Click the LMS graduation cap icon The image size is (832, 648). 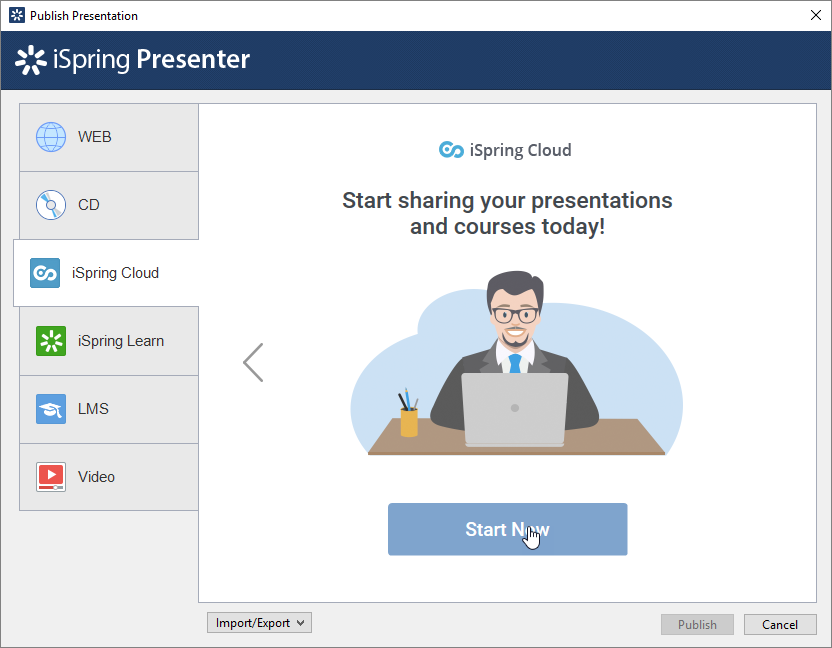(51, 409)
